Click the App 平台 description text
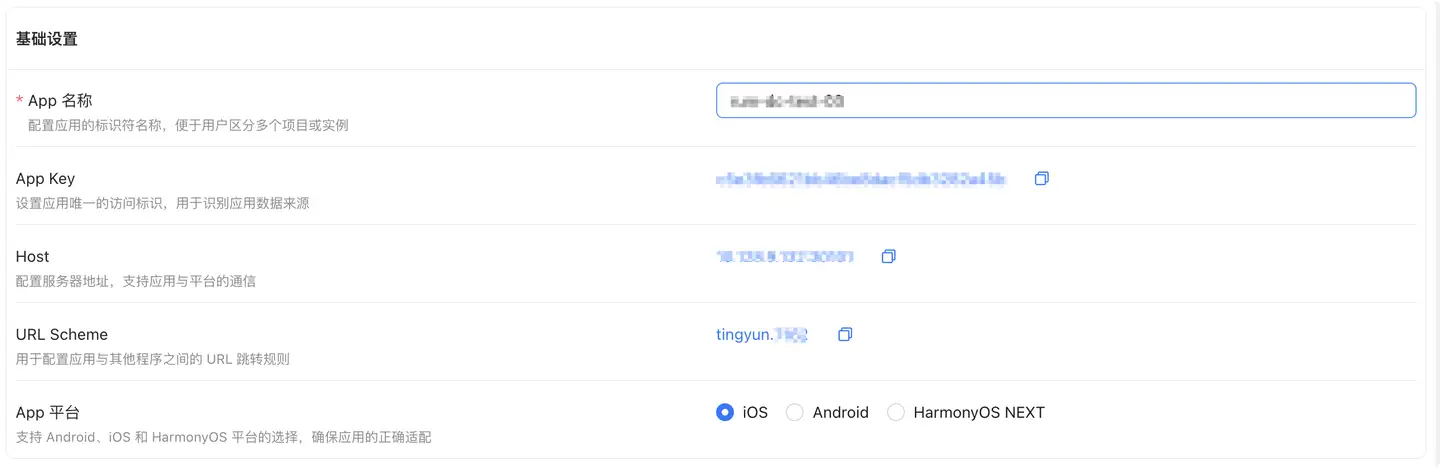 pos(224,437)
